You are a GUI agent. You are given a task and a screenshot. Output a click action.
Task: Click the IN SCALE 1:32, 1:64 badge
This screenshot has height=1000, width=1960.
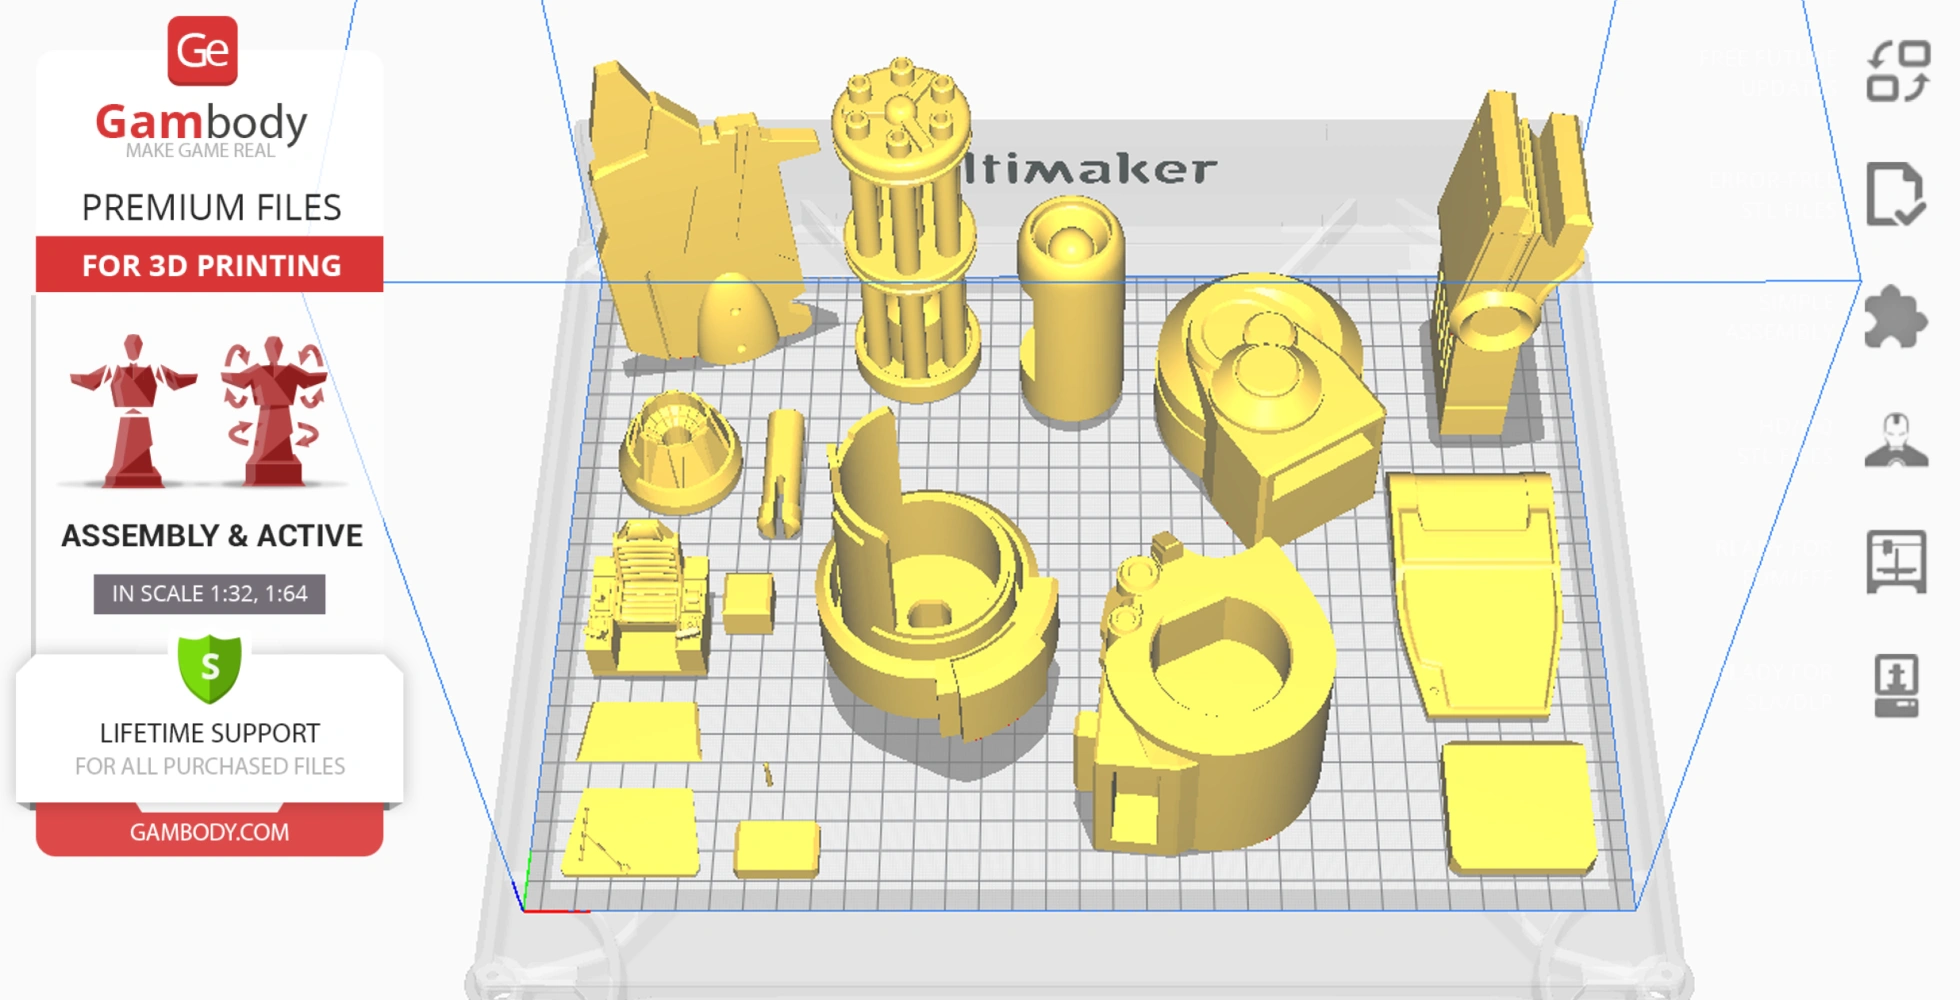tap(210, 593)
